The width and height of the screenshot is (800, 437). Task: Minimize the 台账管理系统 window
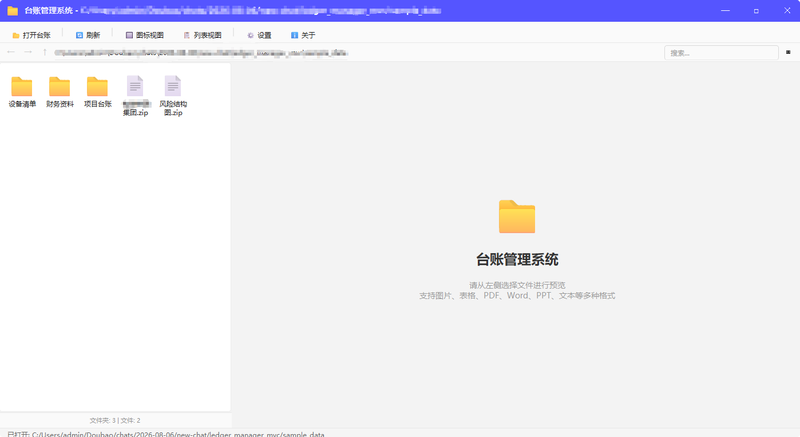click(725, 11)
